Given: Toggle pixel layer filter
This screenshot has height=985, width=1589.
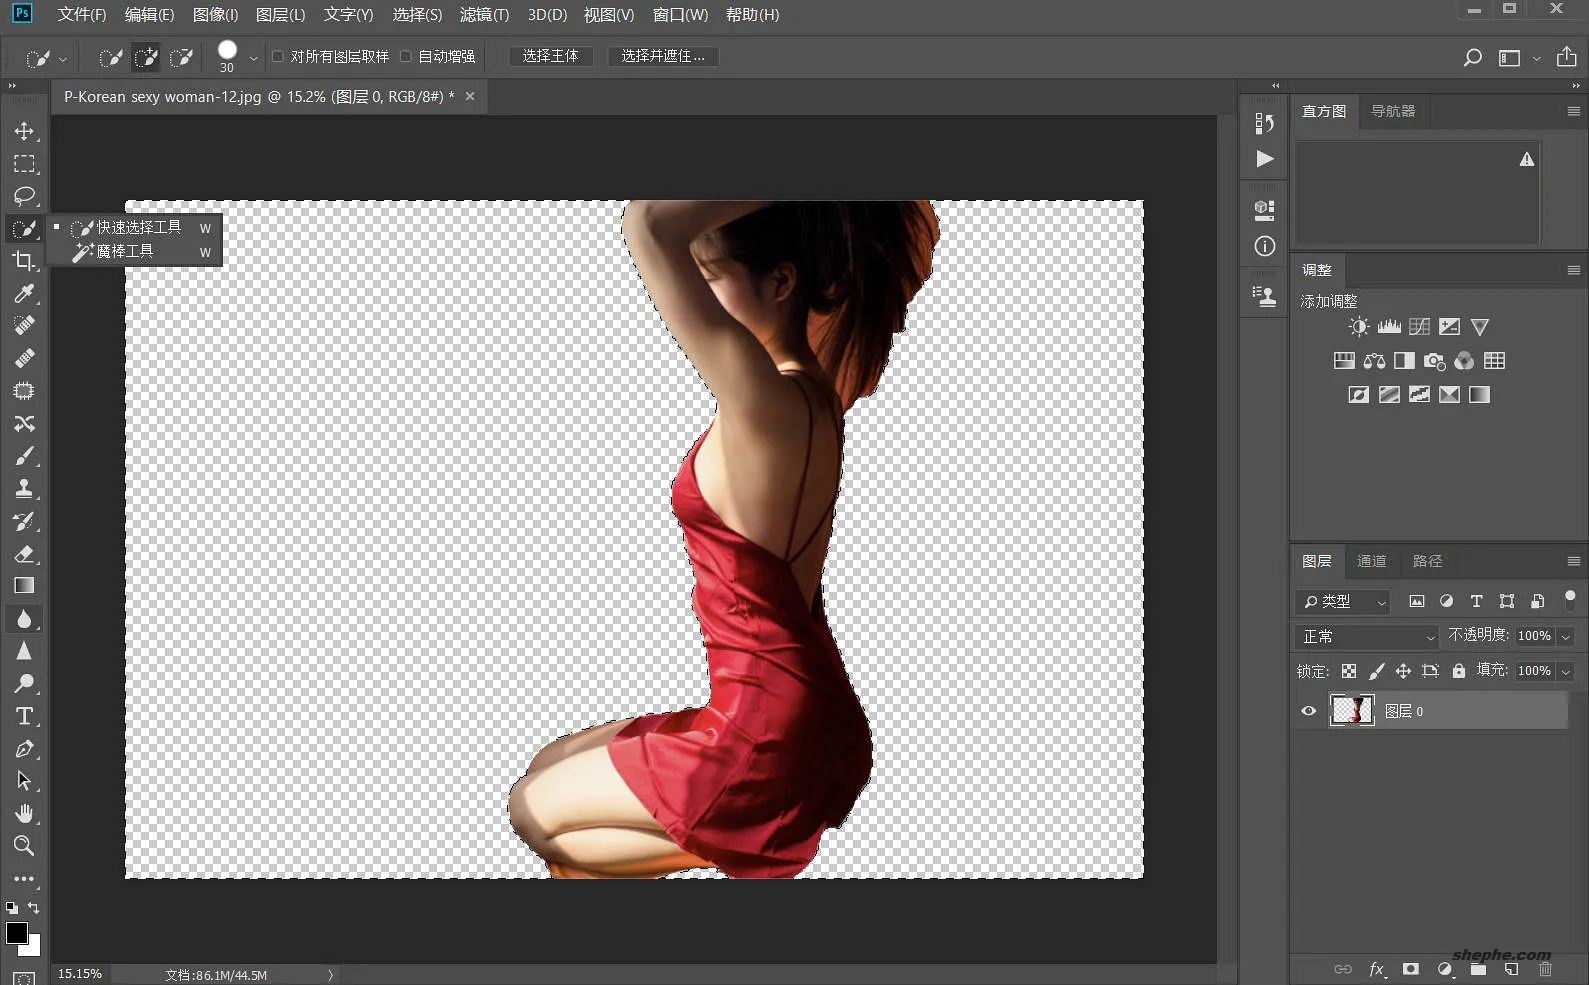Looking at the screenshot, I should point(1416,601).
